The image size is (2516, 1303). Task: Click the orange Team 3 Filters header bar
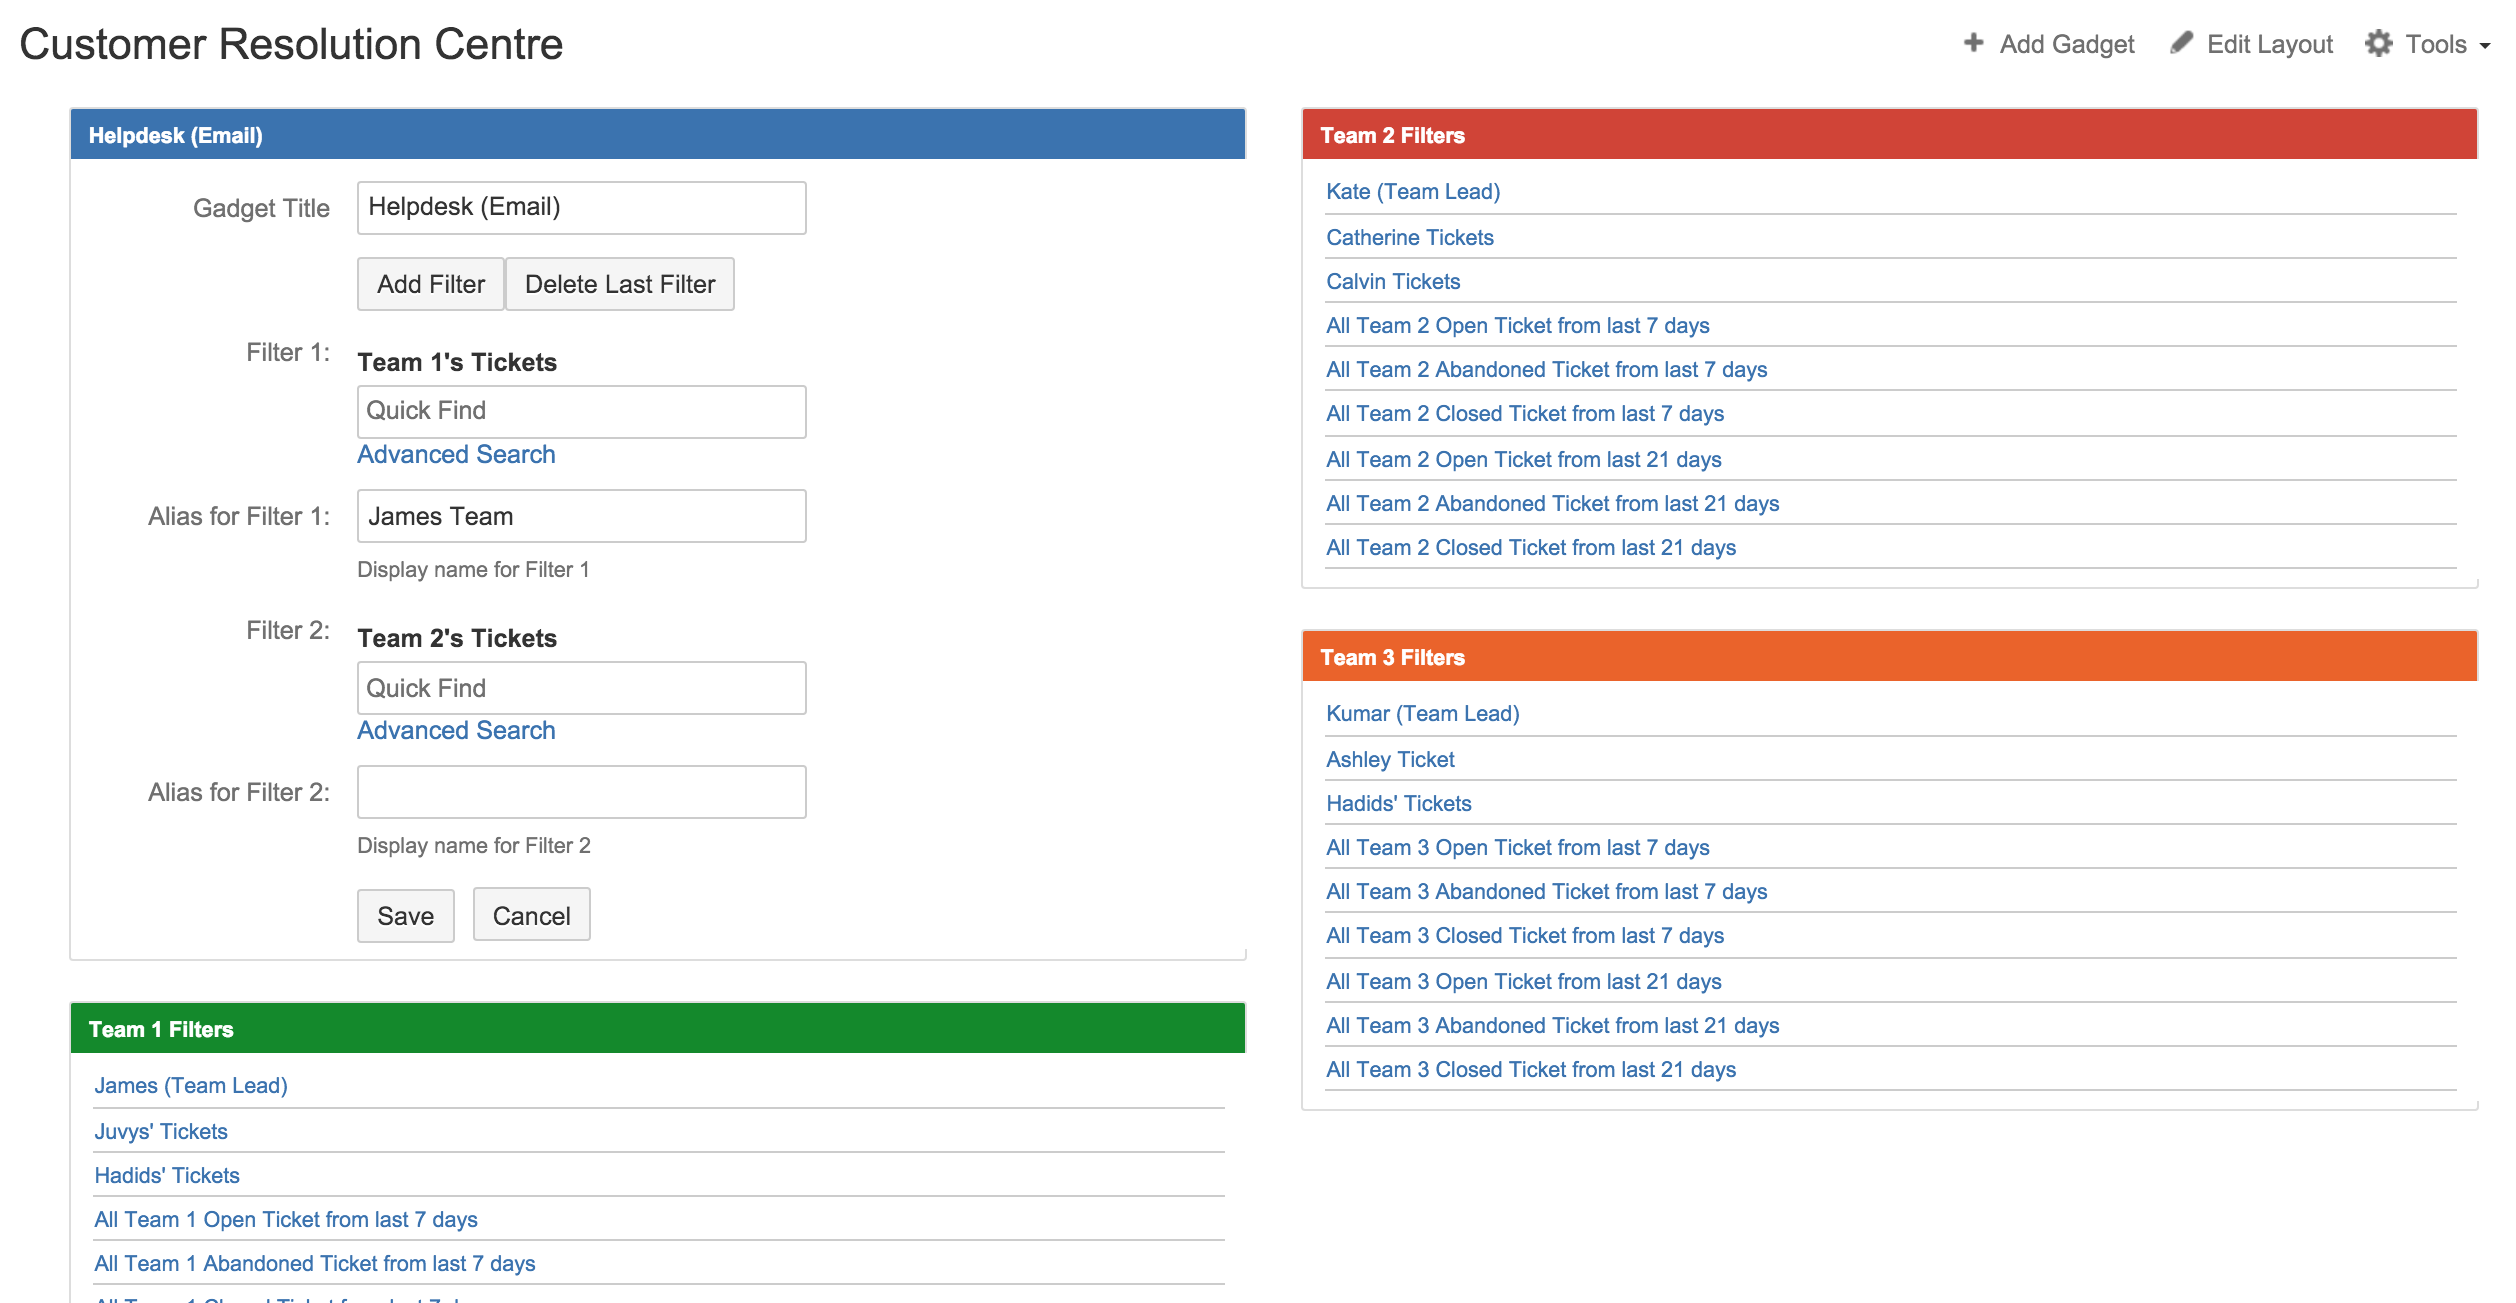click(x=1888, y=657)
